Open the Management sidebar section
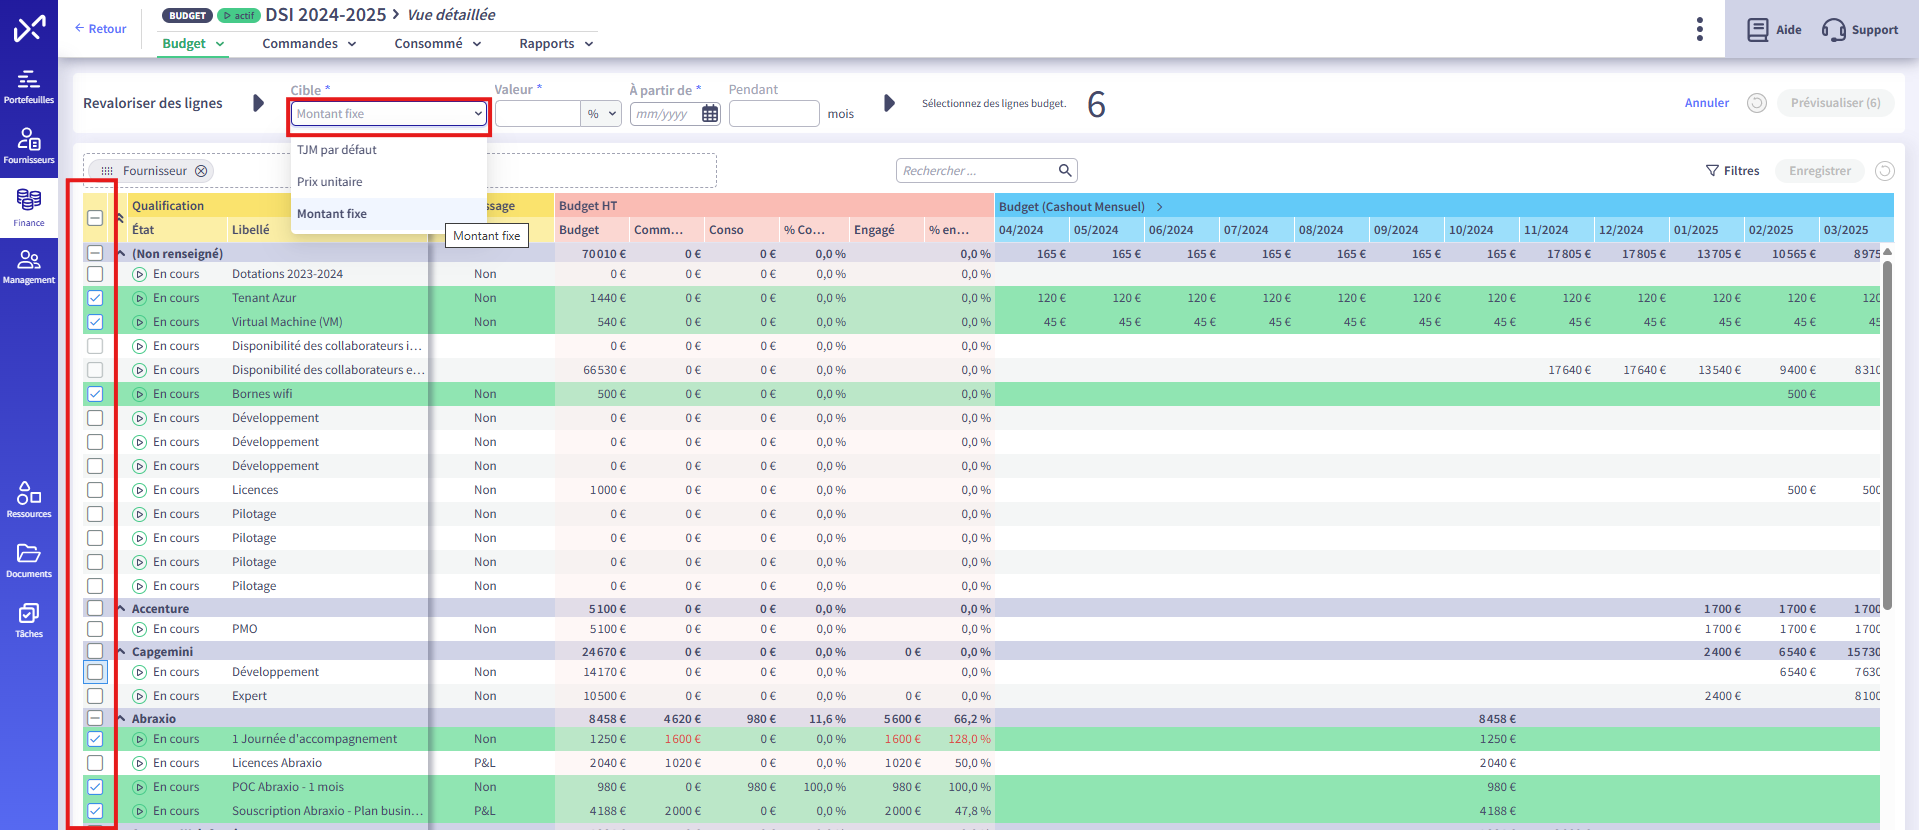This screenshot has height=830, width=1919. click(29, 266)
